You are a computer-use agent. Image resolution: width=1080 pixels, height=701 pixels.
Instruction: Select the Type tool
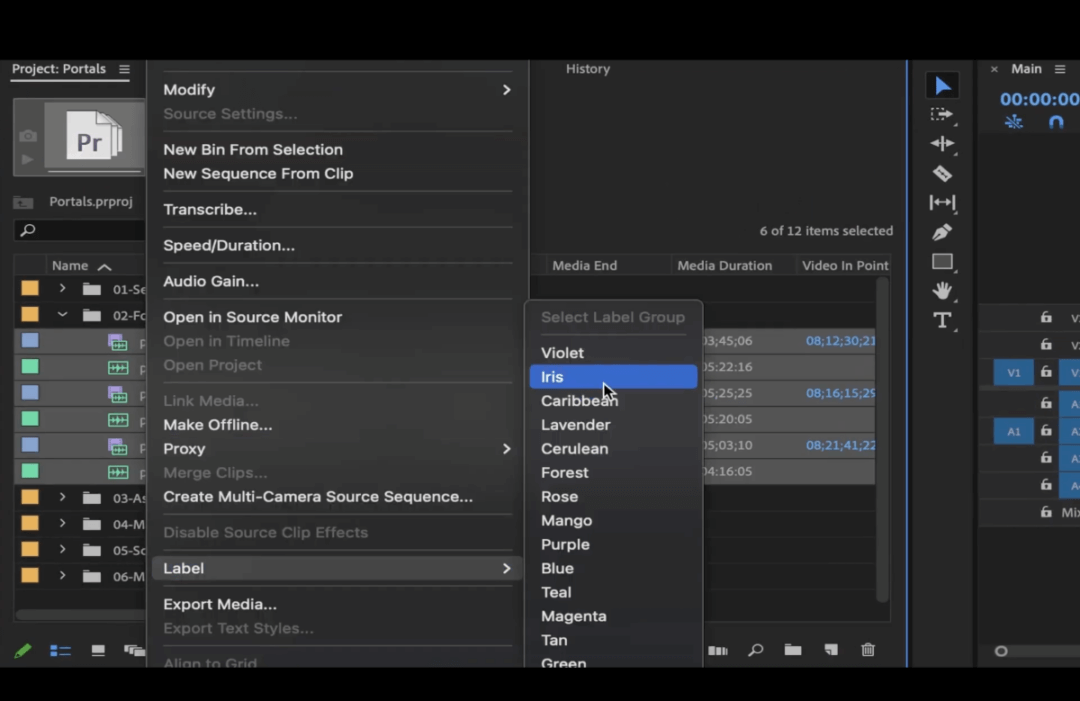942,320
